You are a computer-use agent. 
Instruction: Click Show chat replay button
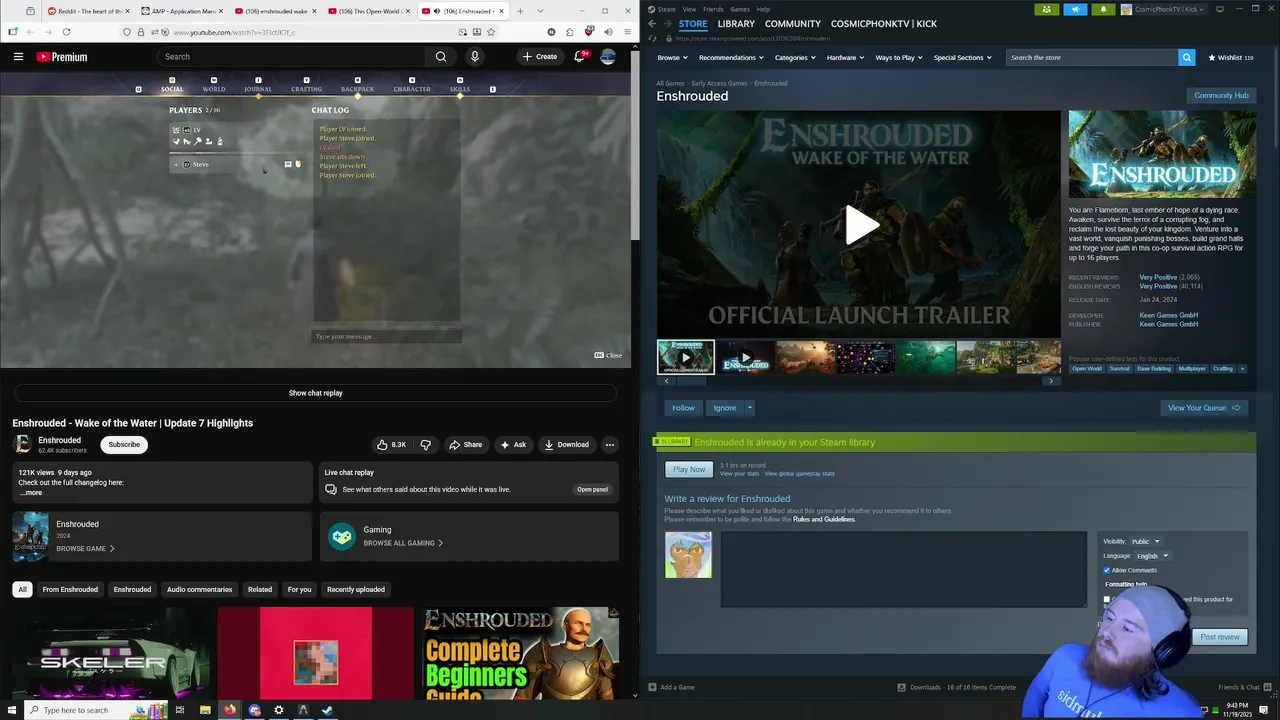pyautogui.click(x=316, y=393)
